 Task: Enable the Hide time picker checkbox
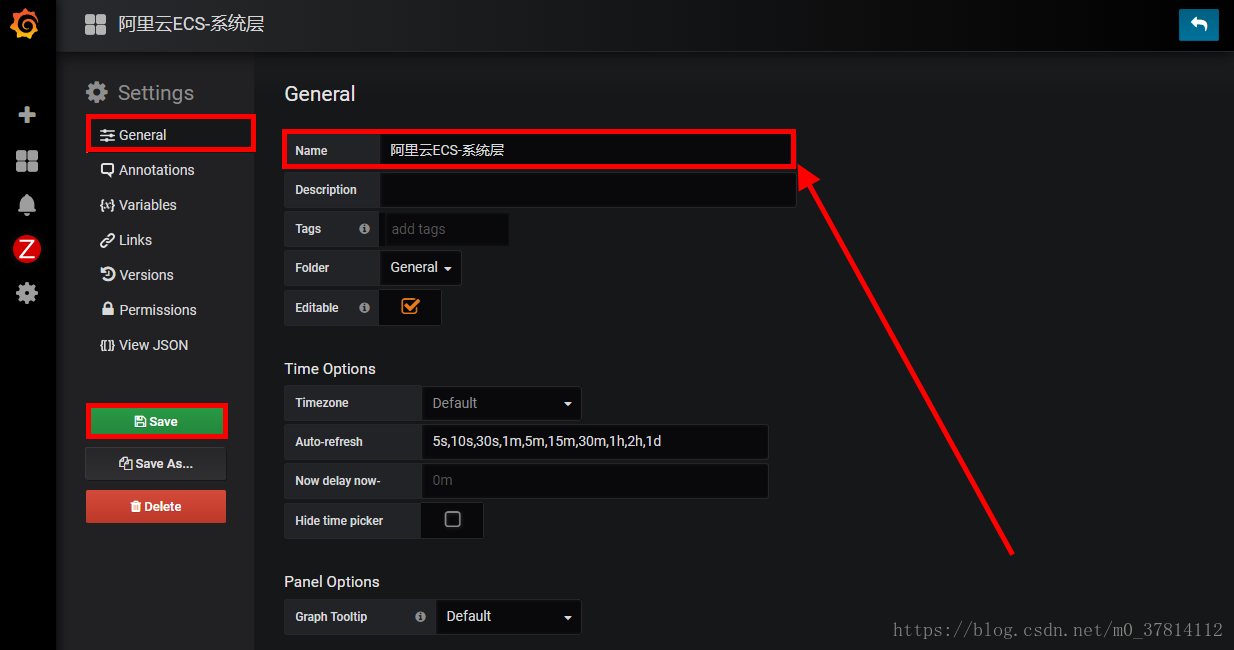point(452,520)
